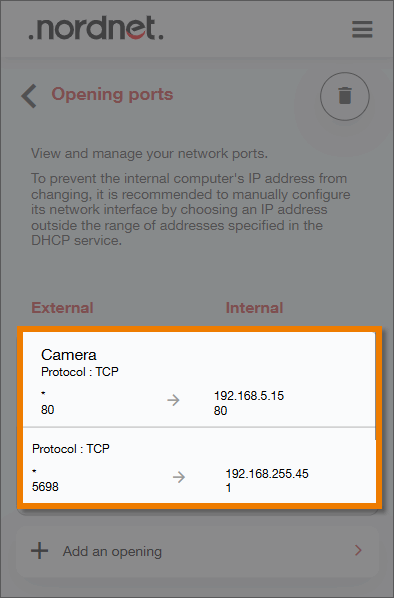Screen dimensions: 394x598
Task: Click the trash delete icon
Action: click(345, 96)
